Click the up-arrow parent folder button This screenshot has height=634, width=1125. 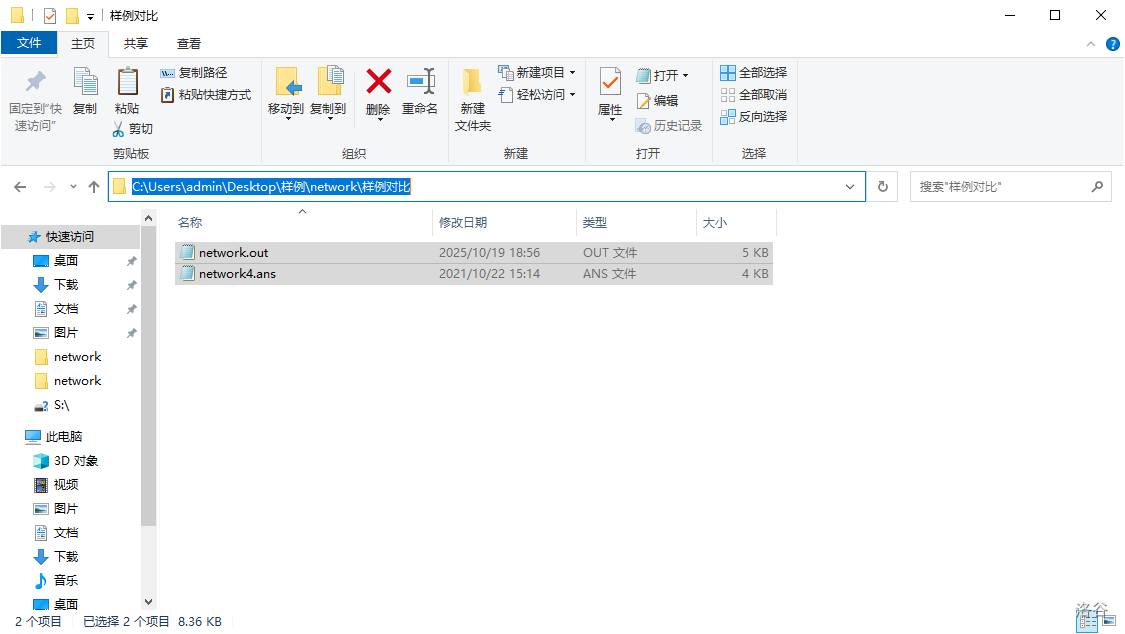94,187
